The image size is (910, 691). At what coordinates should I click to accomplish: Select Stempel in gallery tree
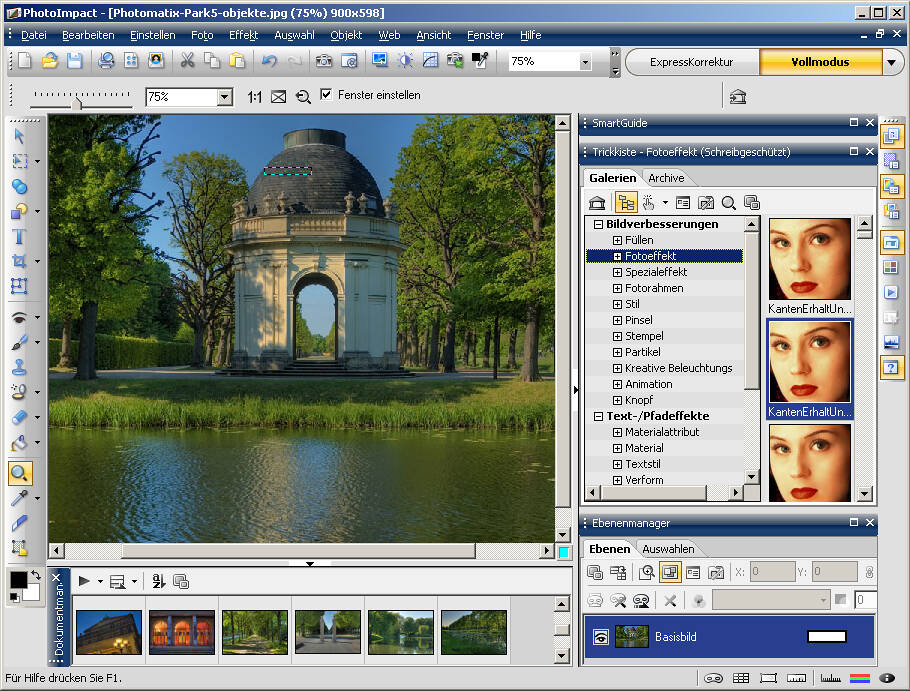pyautogui.click(x=644, y=337)
